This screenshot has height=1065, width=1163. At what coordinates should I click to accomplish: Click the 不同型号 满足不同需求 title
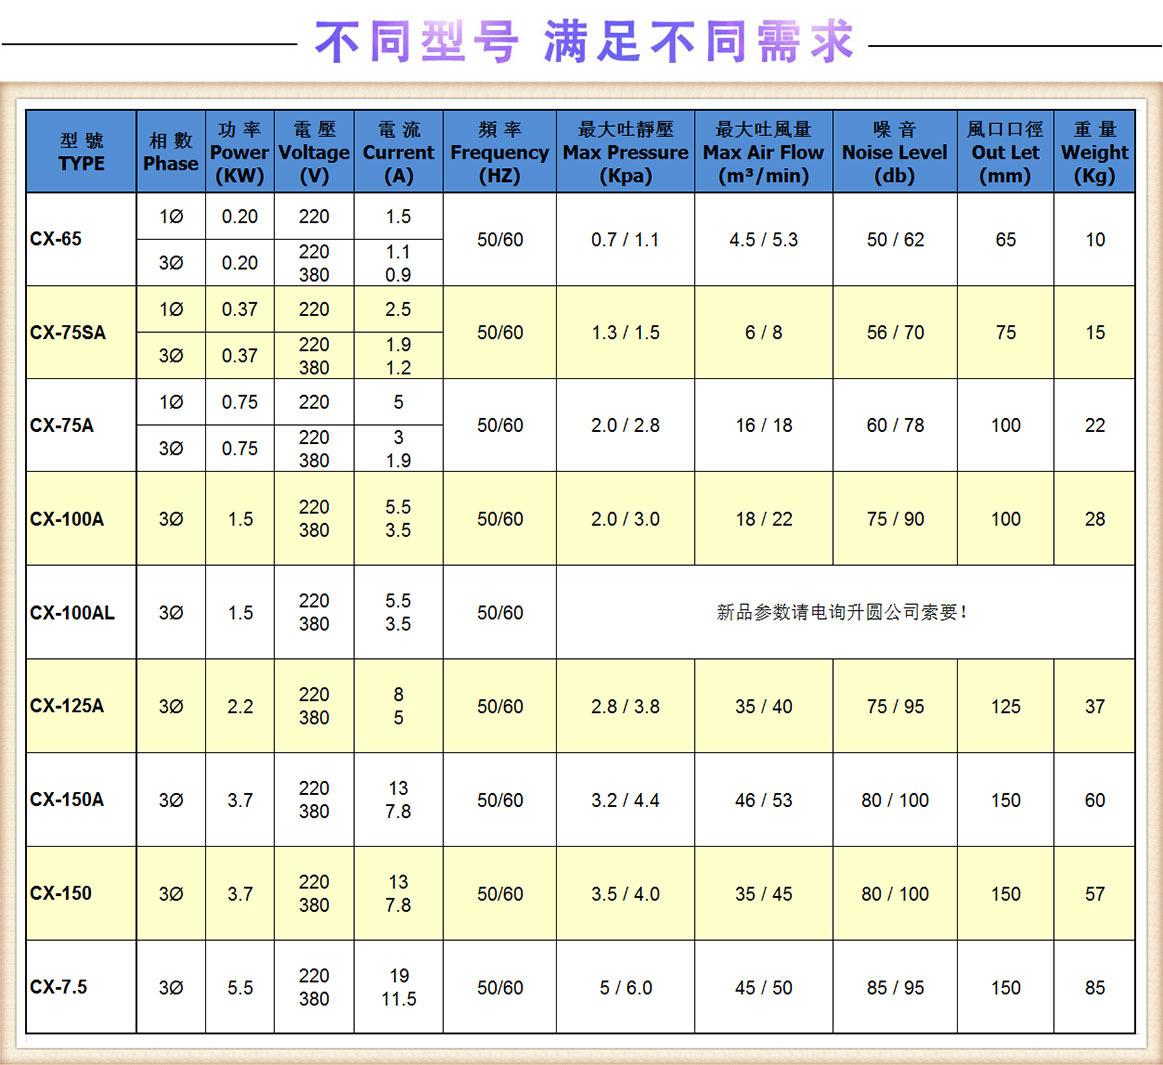(x=581, y=42)
